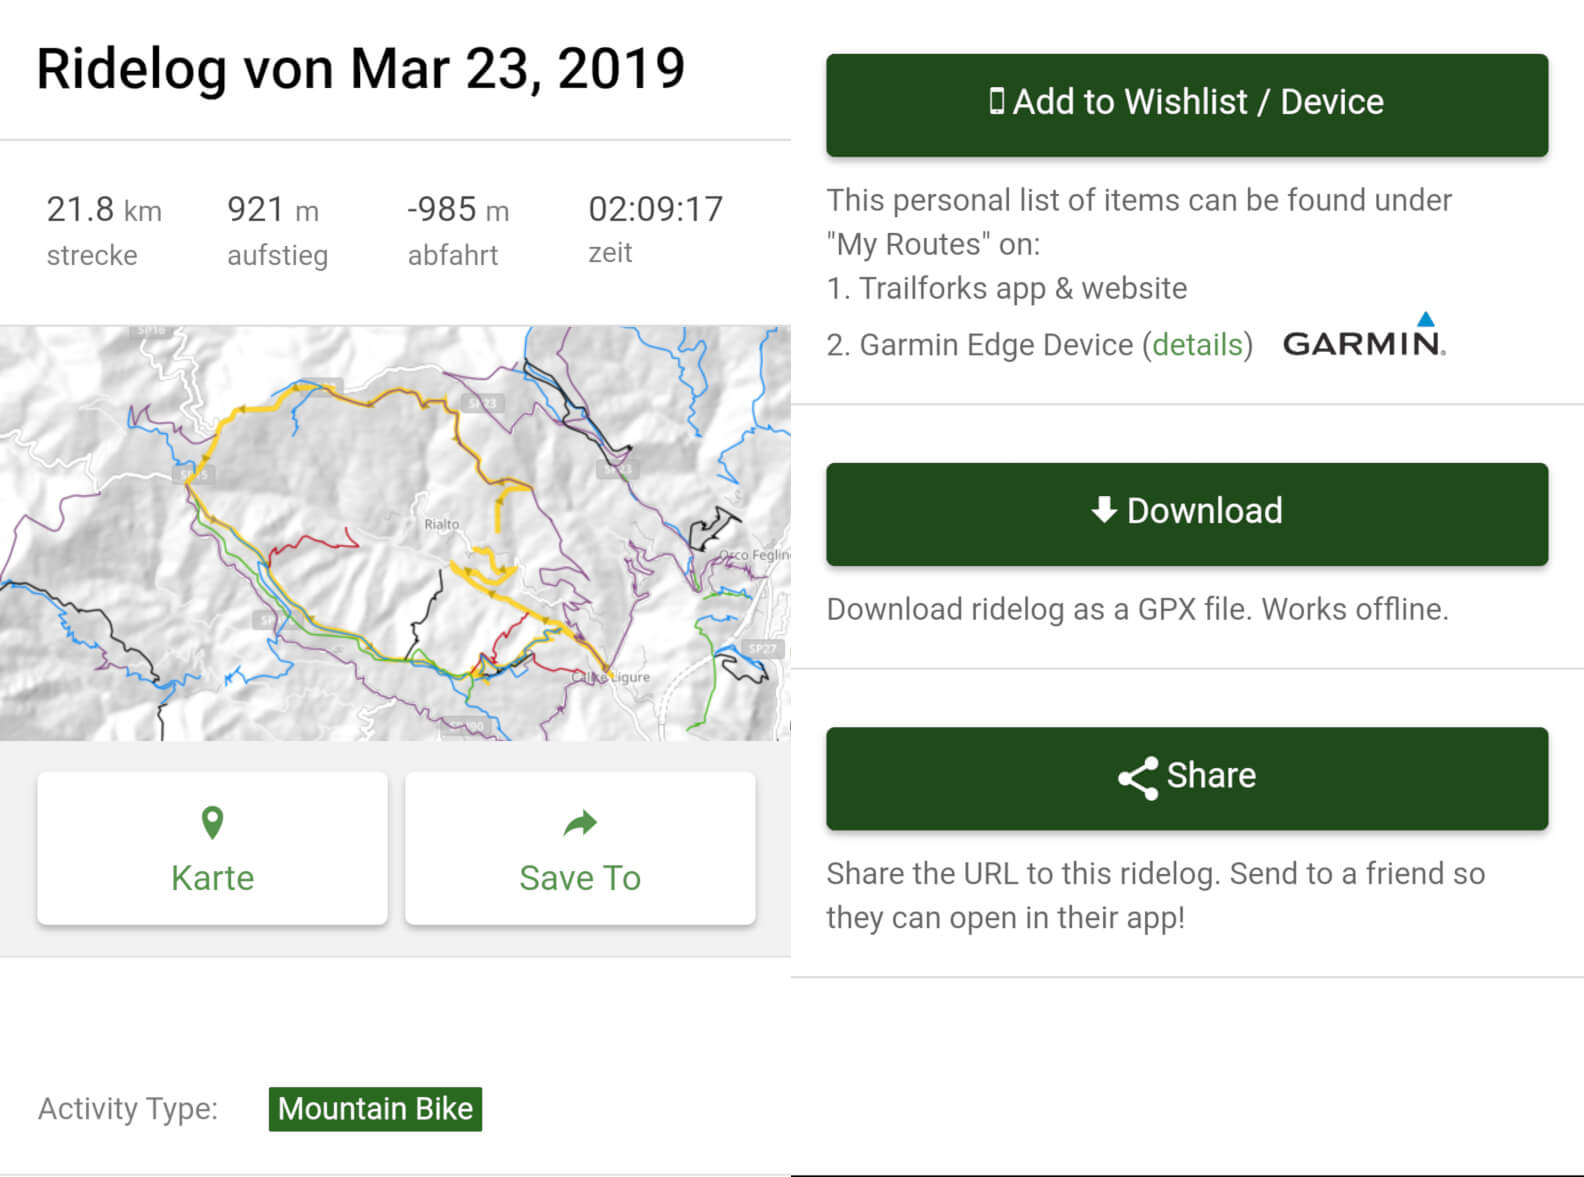Click the share network icon

tap(1137, 777)
